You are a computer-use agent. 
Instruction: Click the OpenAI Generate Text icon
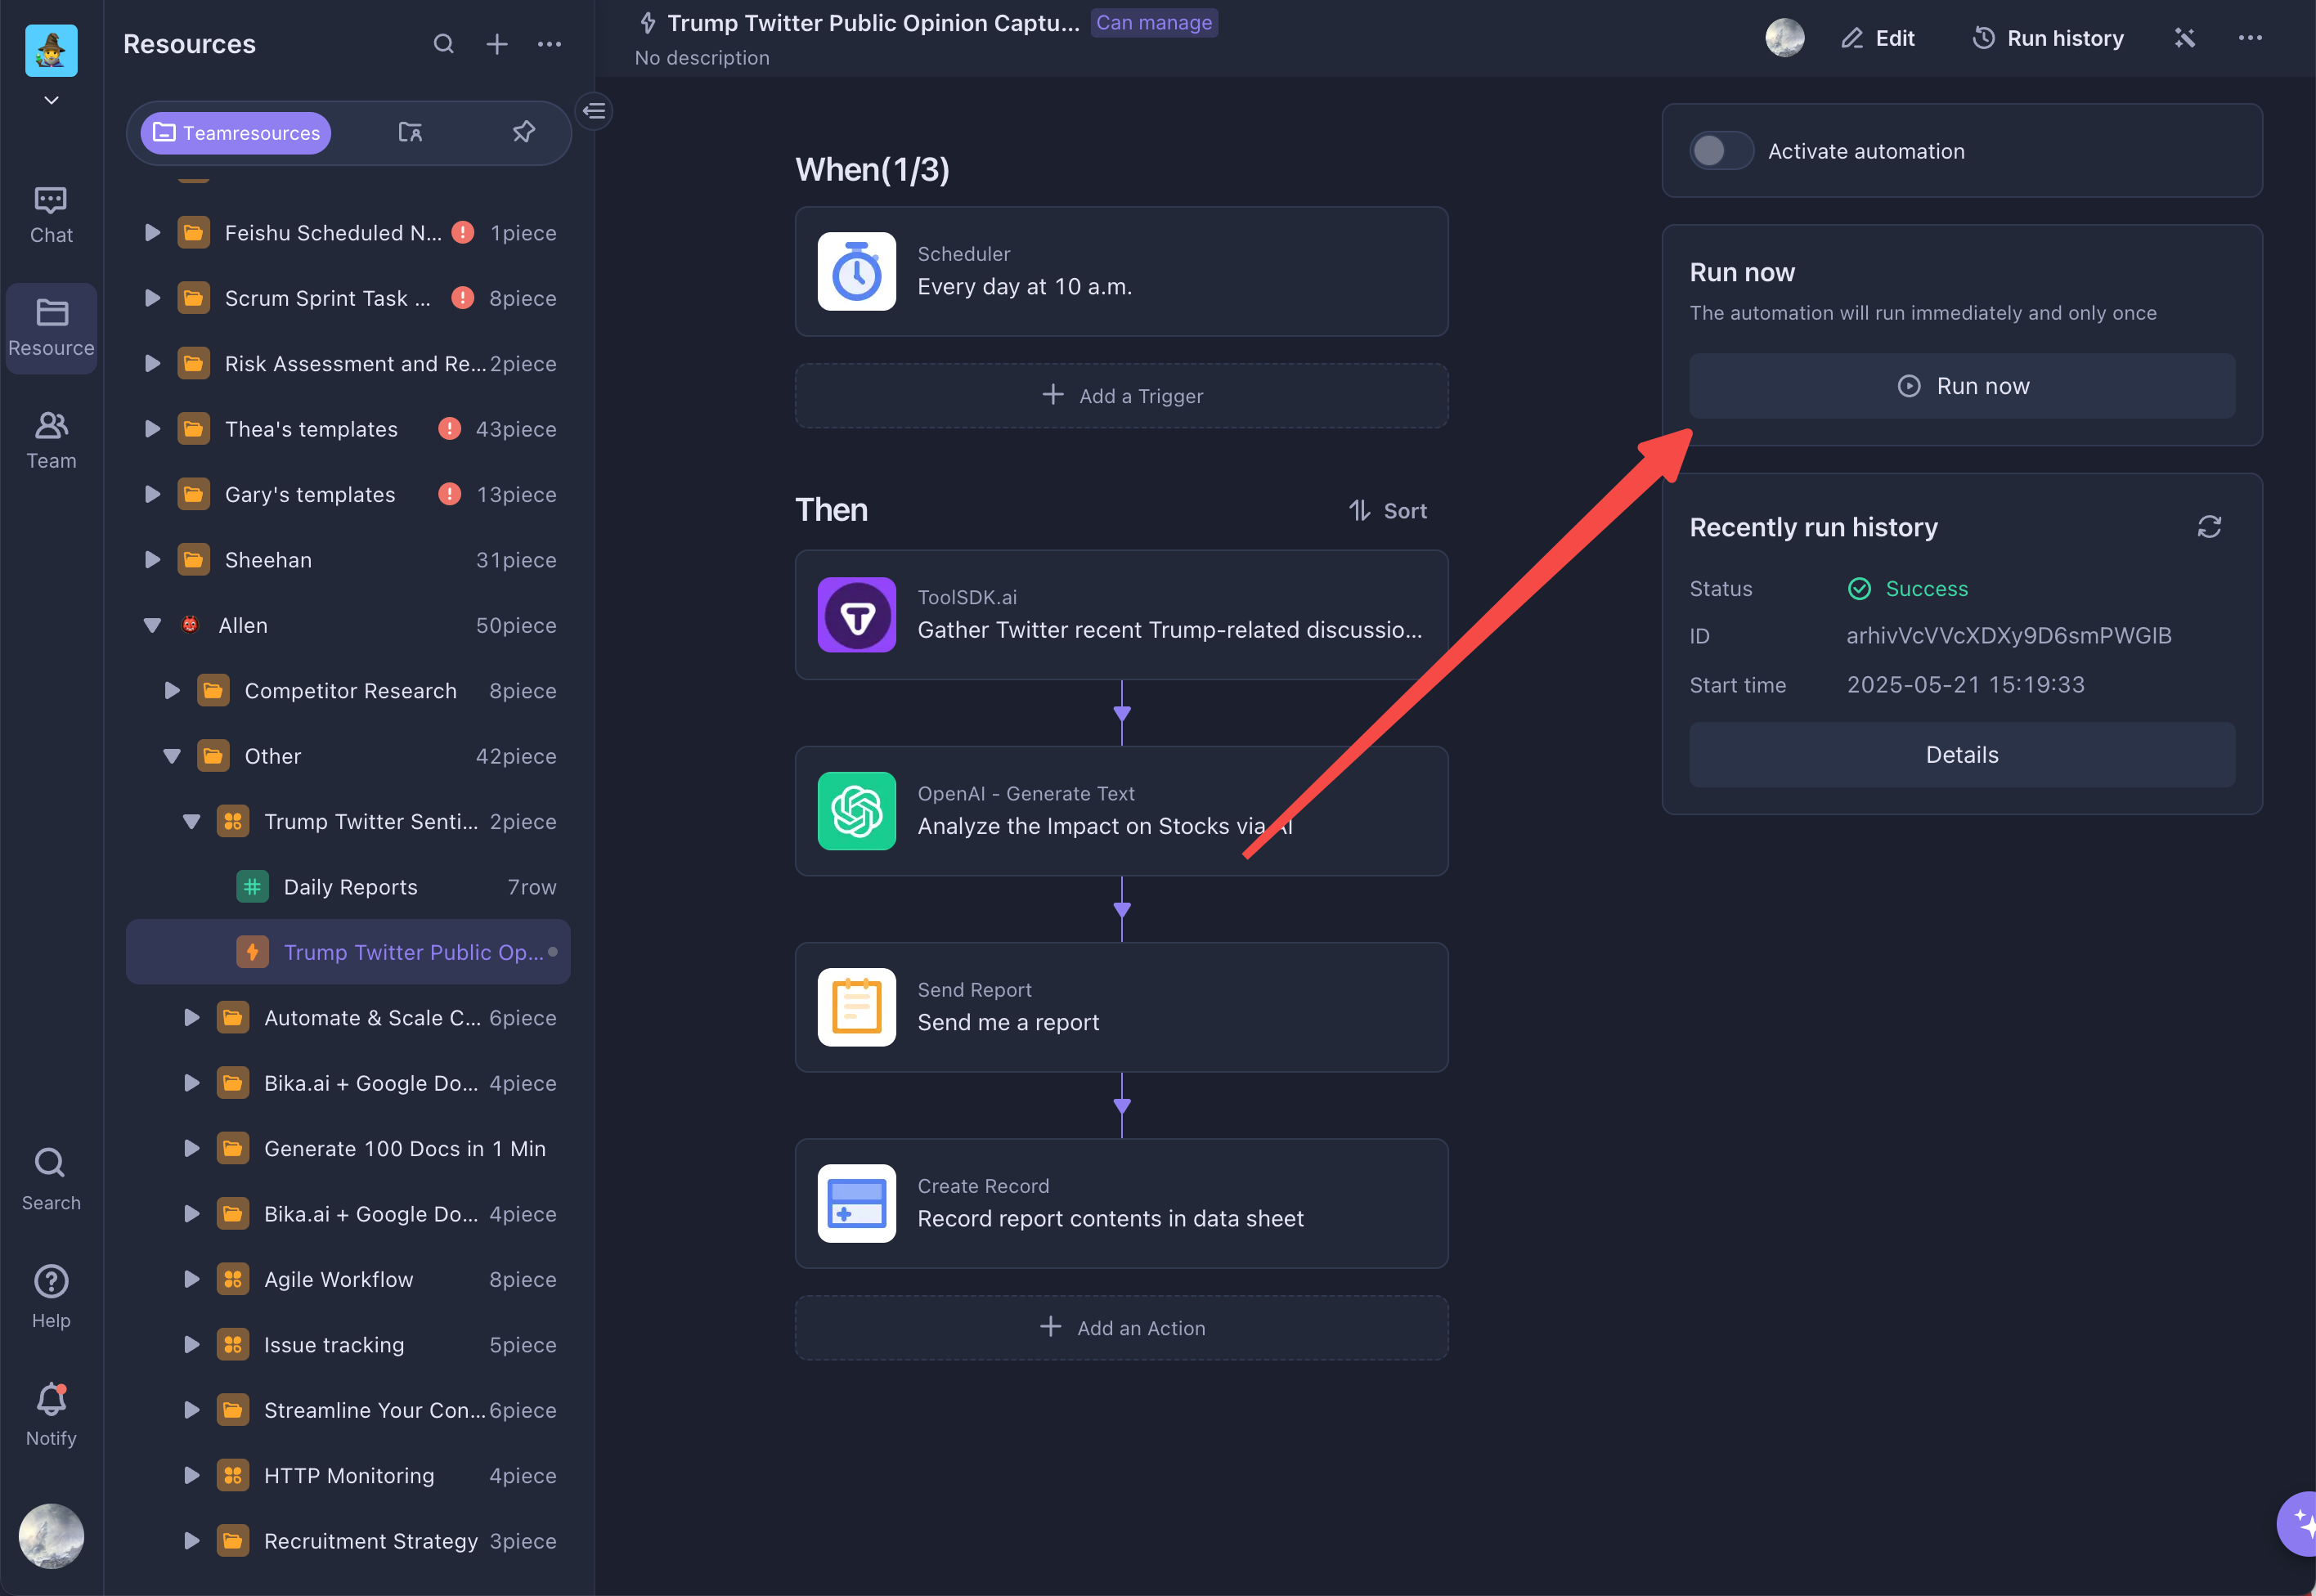coord(857,811)
